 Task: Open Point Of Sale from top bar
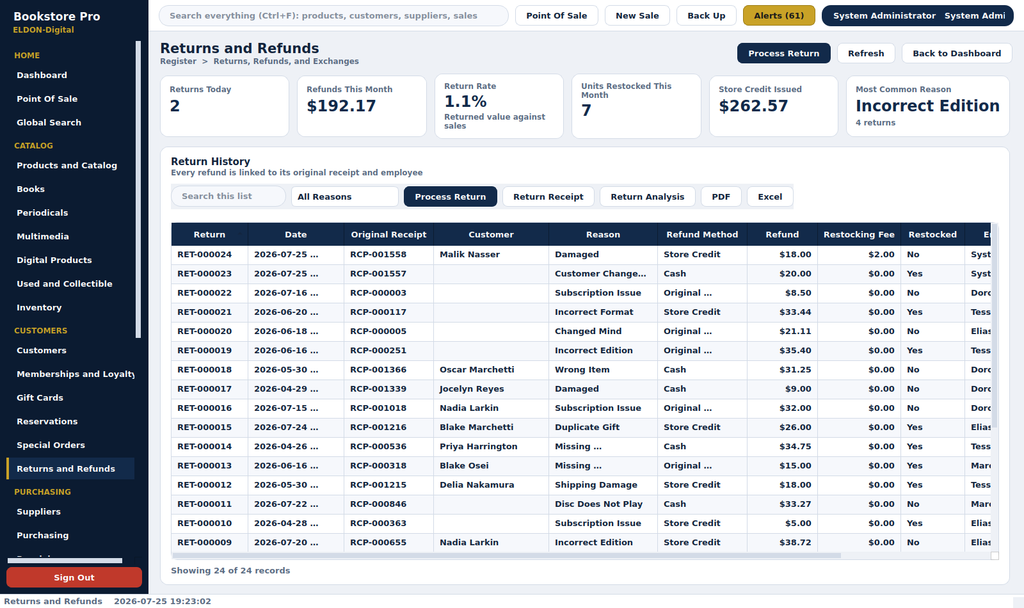[x=556, y=16]
